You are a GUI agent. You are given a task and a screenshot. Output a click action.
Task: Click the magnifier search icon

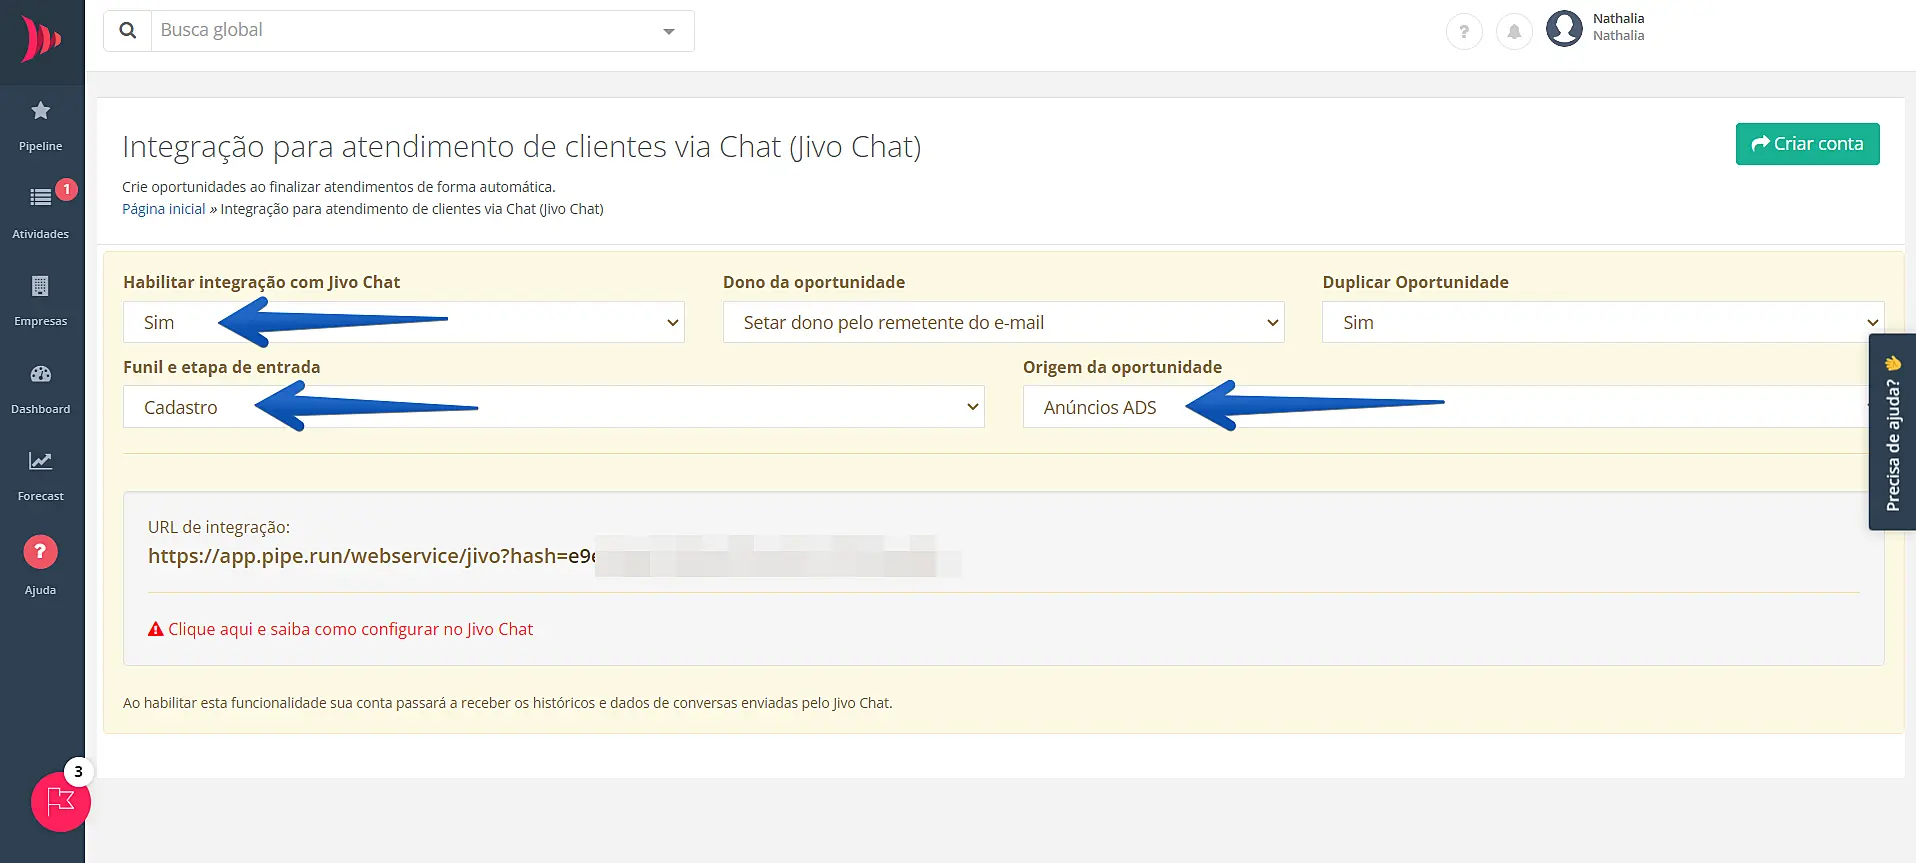[128, 31]
